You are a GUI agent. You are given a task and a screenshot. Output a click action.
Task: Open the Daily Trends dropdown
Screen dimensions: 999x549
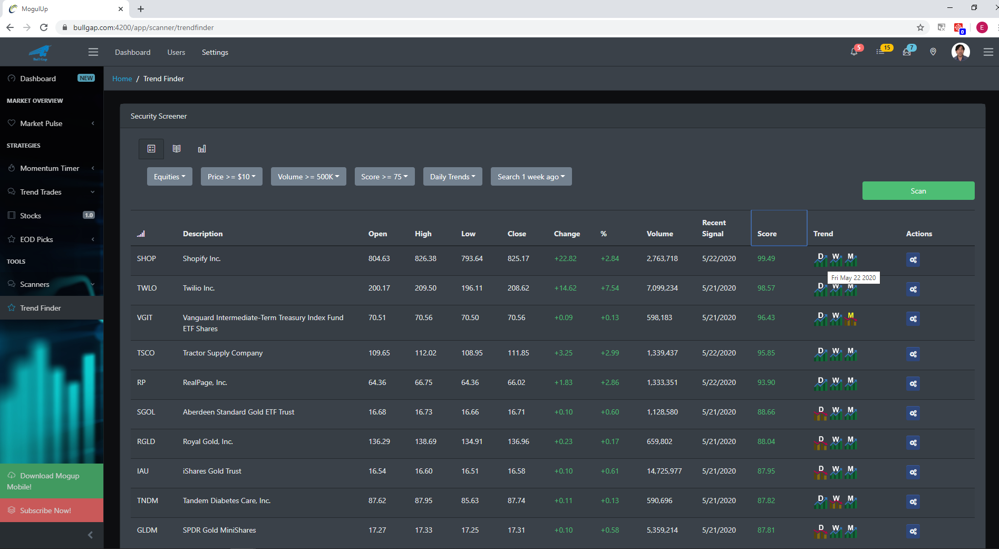point(453,176)
